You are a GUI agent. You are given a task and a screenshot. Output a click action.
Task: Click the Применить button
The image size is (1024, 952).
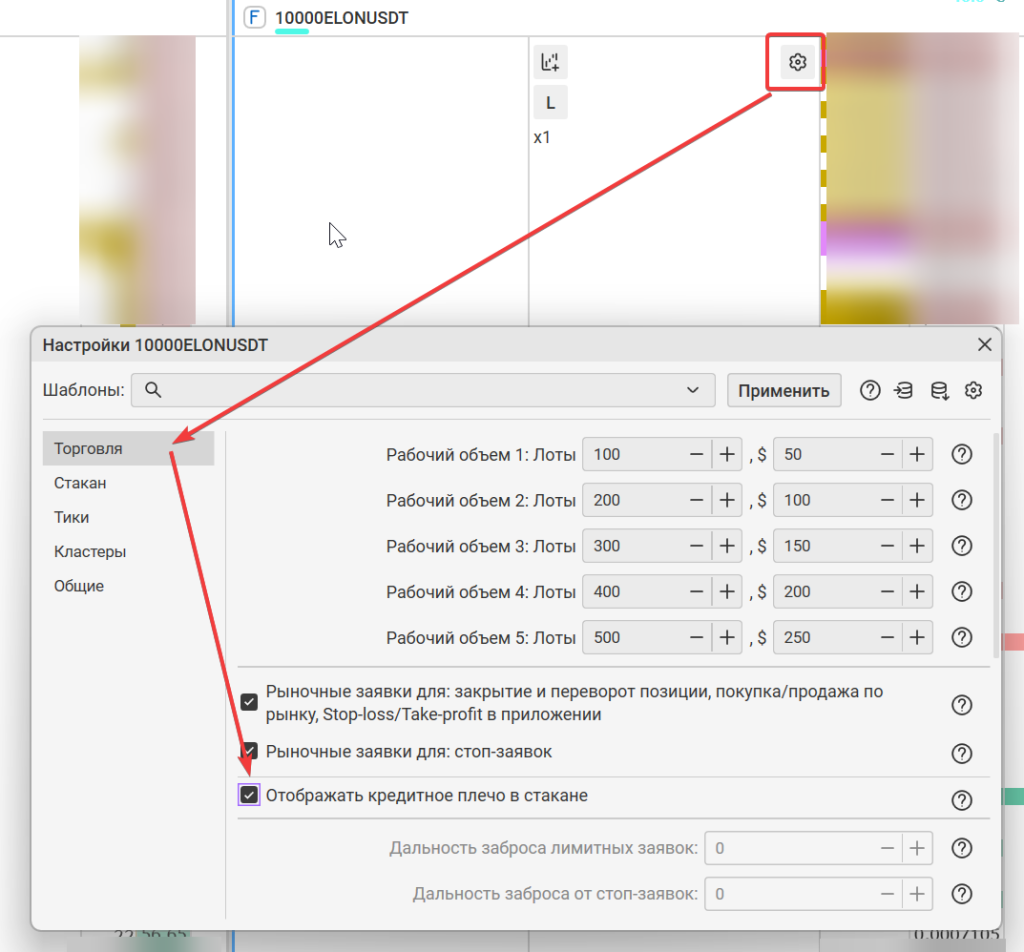[784, 390]
